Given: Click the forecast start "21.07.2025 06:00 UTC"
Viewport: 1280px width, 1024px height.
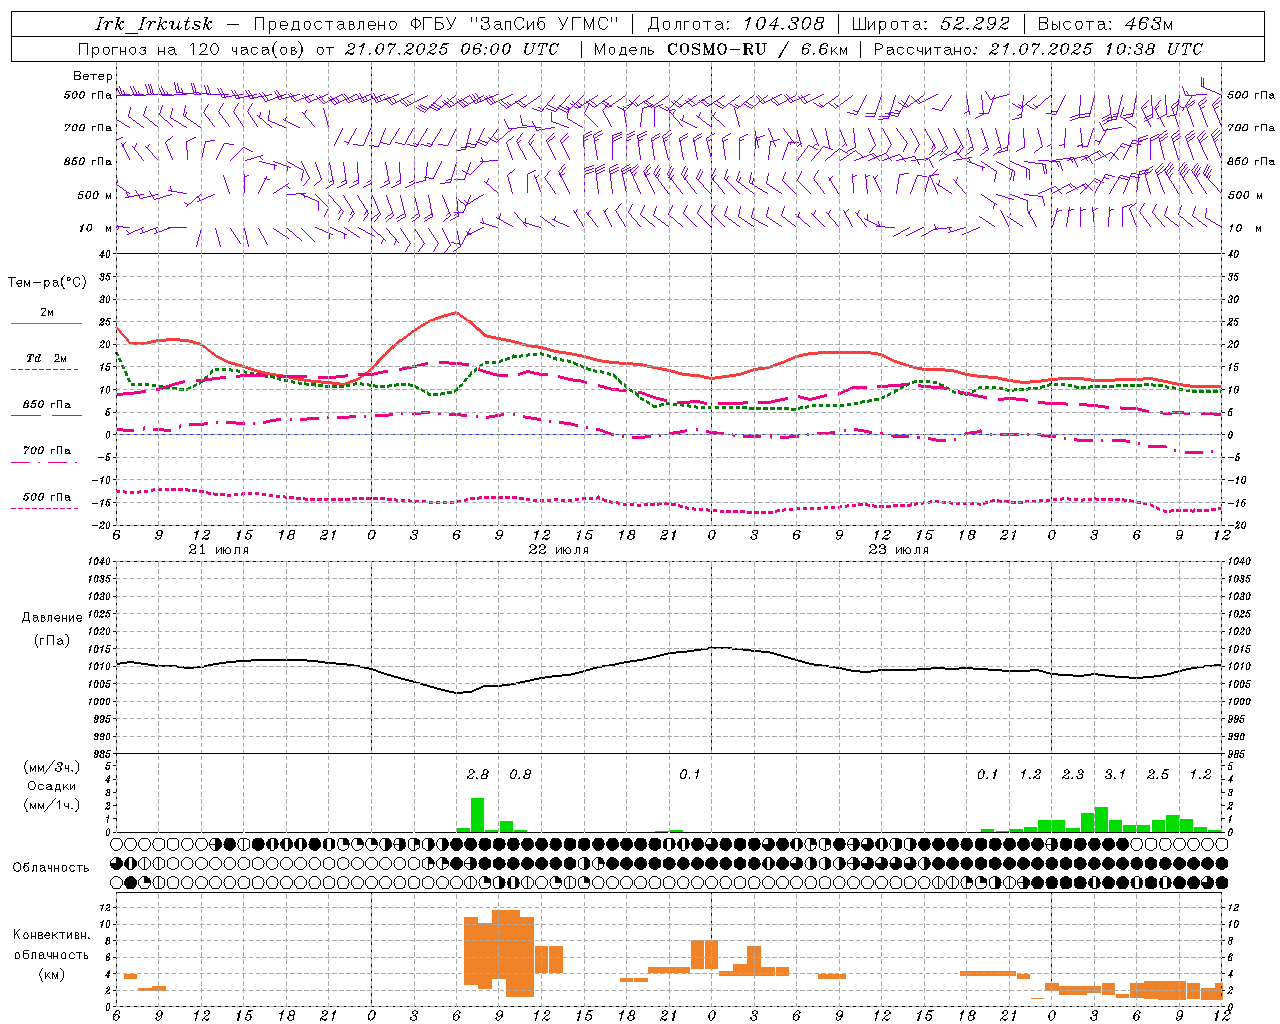Looking at the screenshot, I should (x=452, y=49).
